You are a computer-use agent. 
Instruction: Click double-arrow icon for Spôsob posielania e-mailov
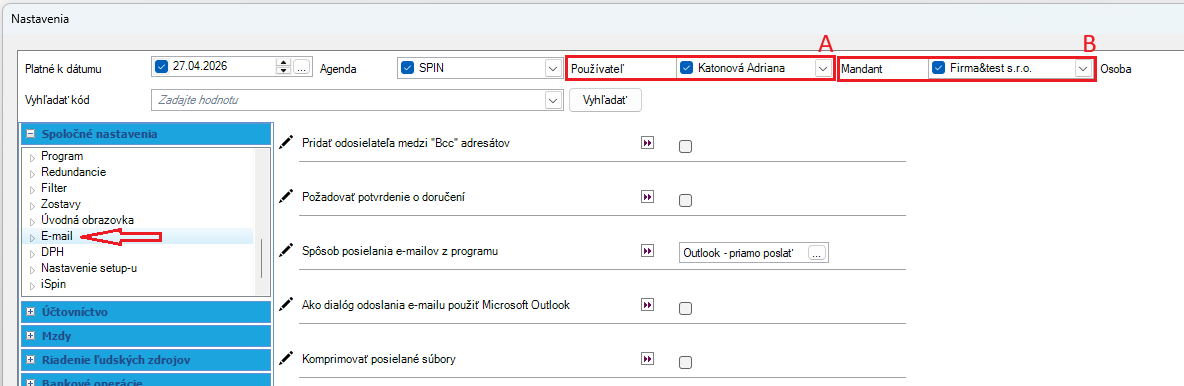point(646,250)
